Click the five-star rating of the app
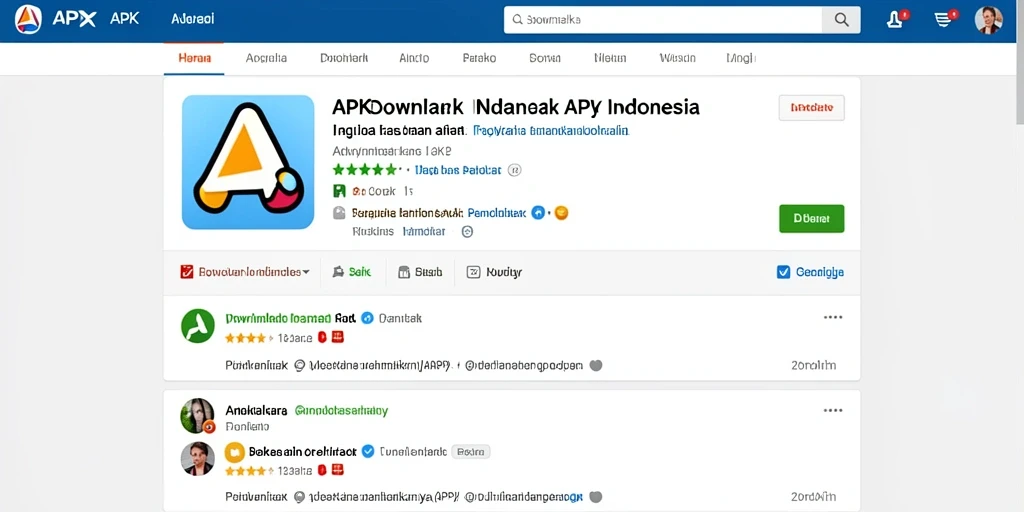Screen dimensions: 1024x512 (x=366, y=170)
